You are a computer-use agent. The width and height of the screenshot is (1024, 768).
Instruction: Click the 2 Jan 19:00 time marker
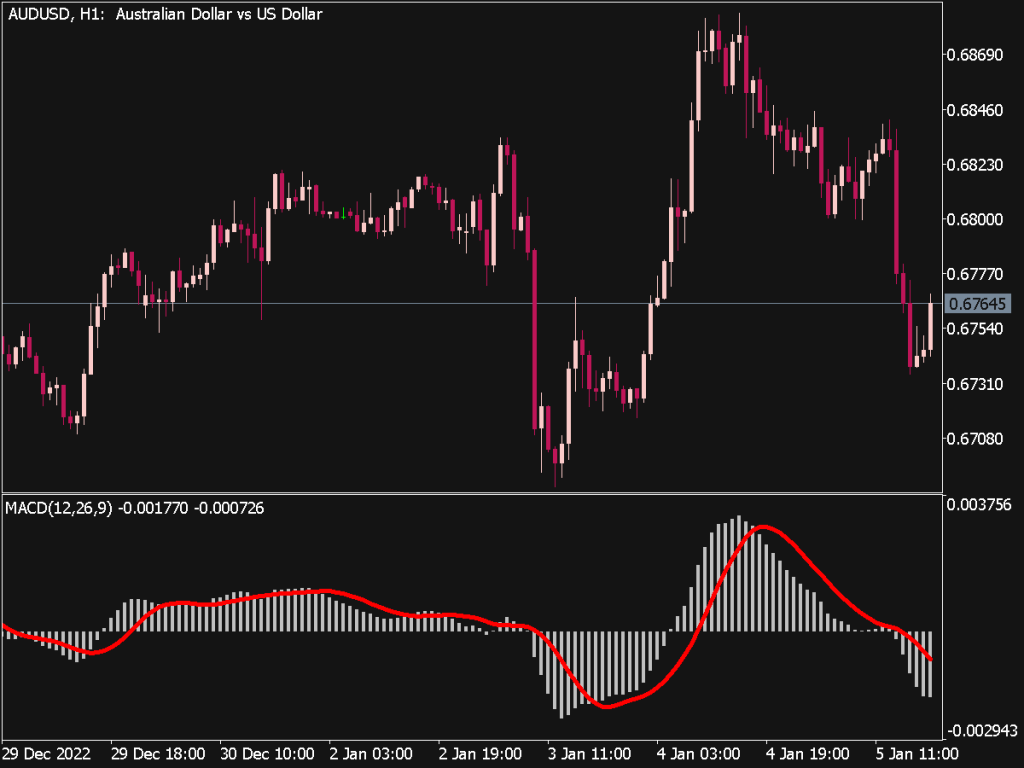[x=480, y=753]
